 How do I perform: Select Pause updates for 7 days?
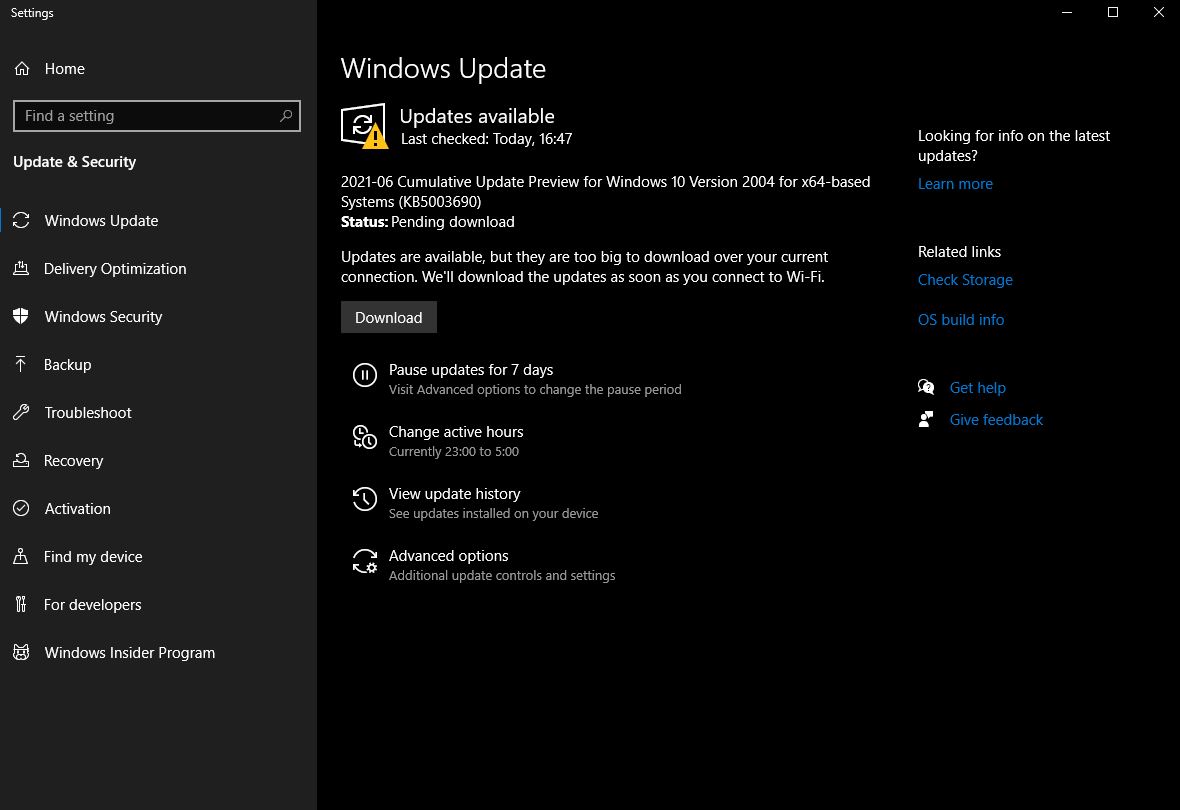(x=470, y=370)
